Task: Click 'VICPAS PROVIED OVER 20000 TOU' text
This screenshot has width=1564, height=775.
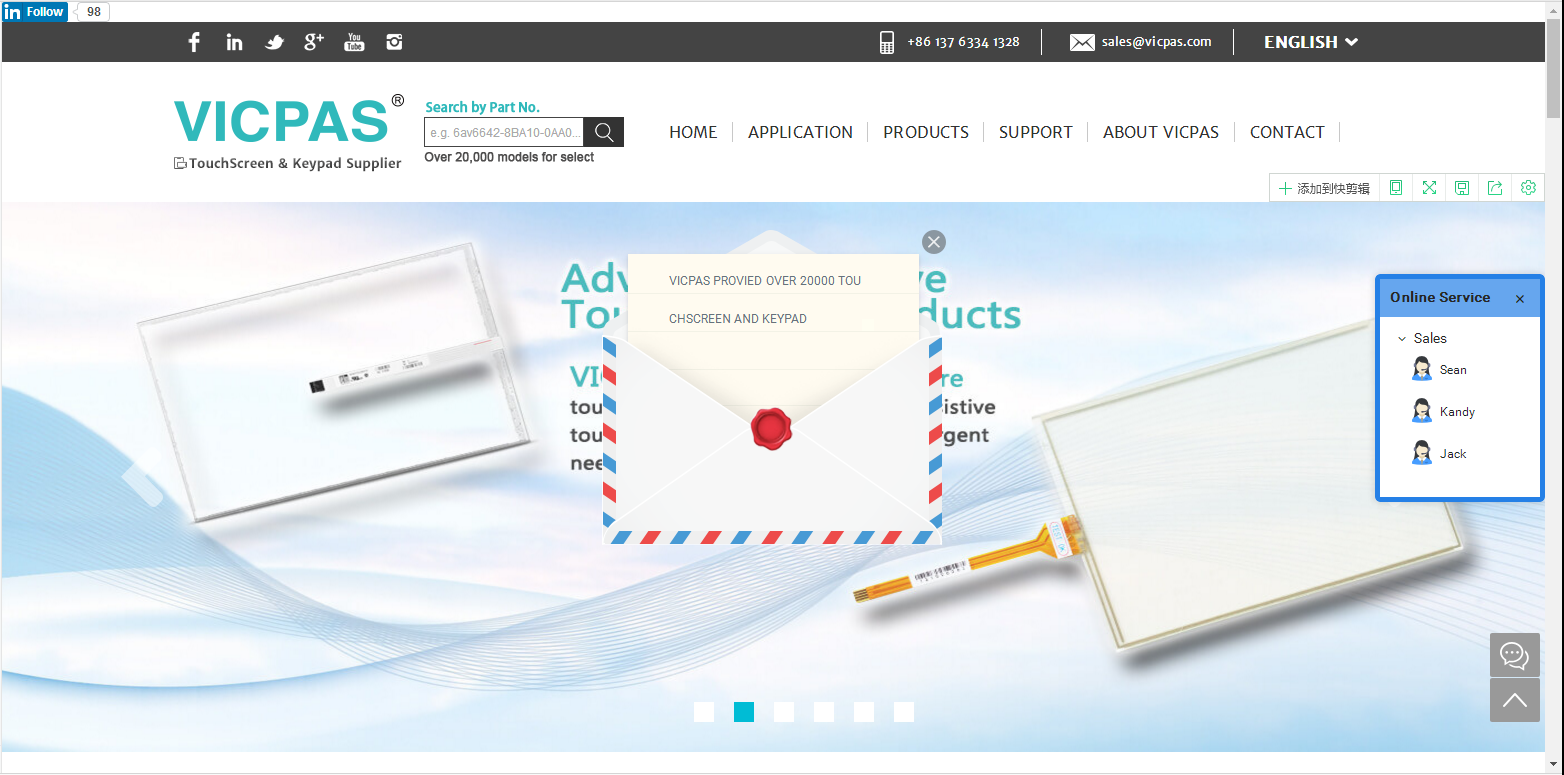Action: [x=765, y=281]
